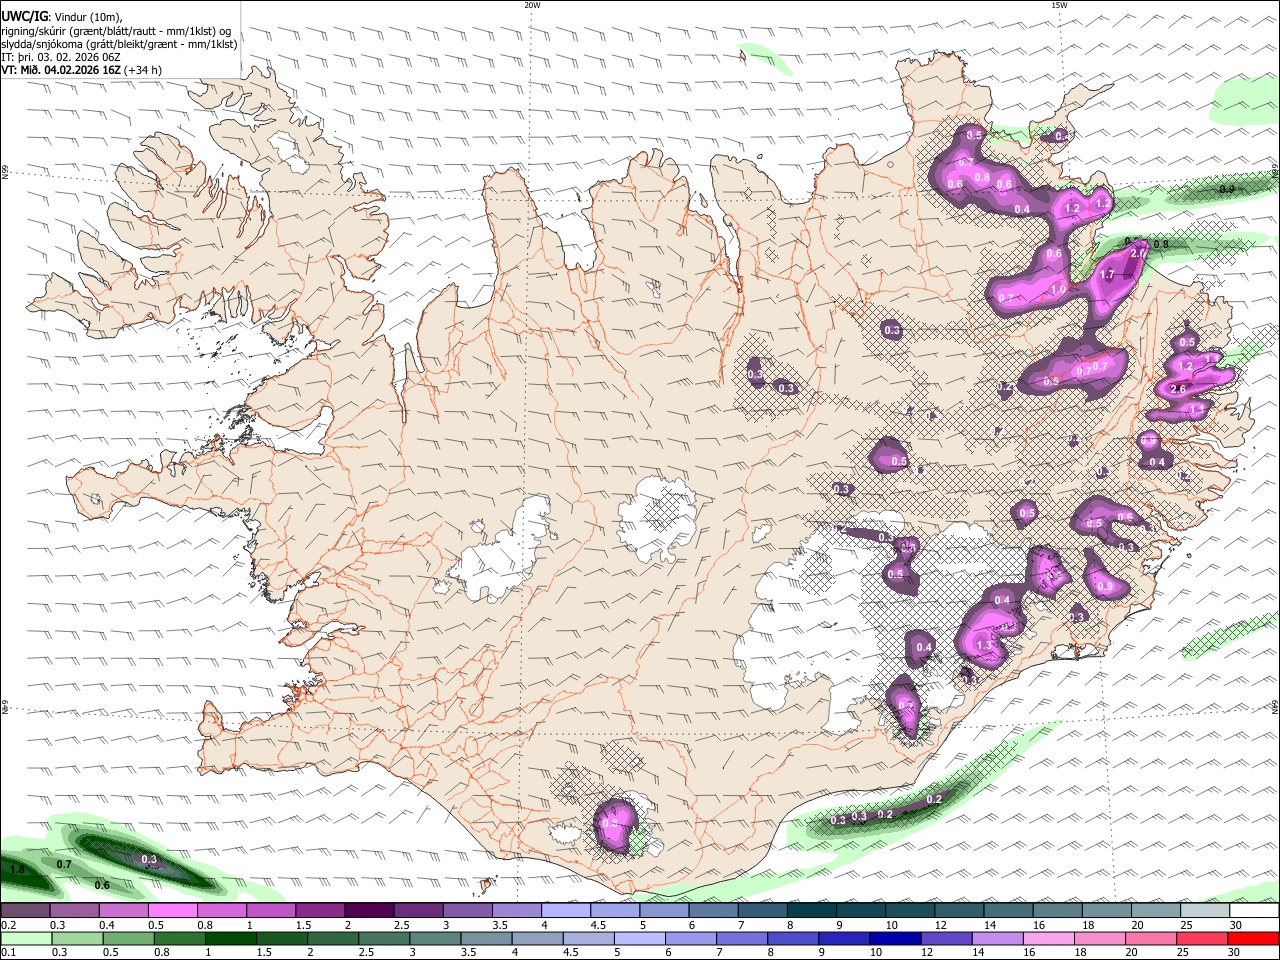The width and height of the screenshot is (1280, 960).
Task: Select the top-row 16 legend swatch
Action: point(1058,910)
